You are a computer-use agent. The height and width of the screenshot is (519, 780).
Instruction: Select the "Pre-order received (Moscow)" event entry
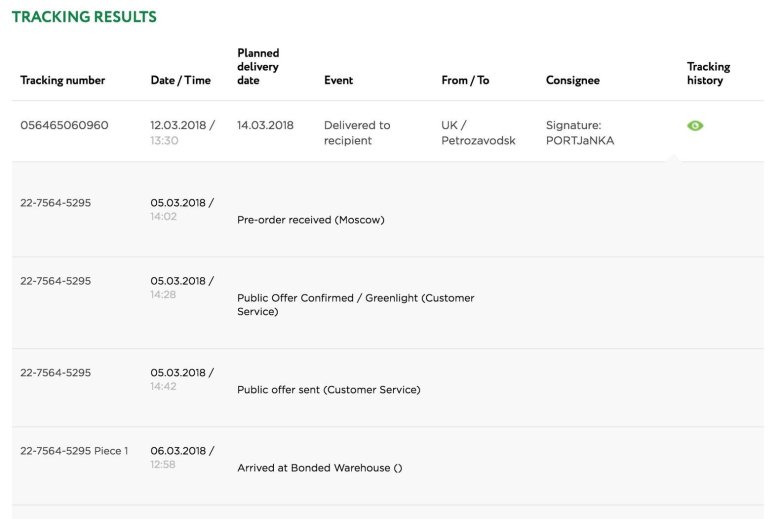310,219
